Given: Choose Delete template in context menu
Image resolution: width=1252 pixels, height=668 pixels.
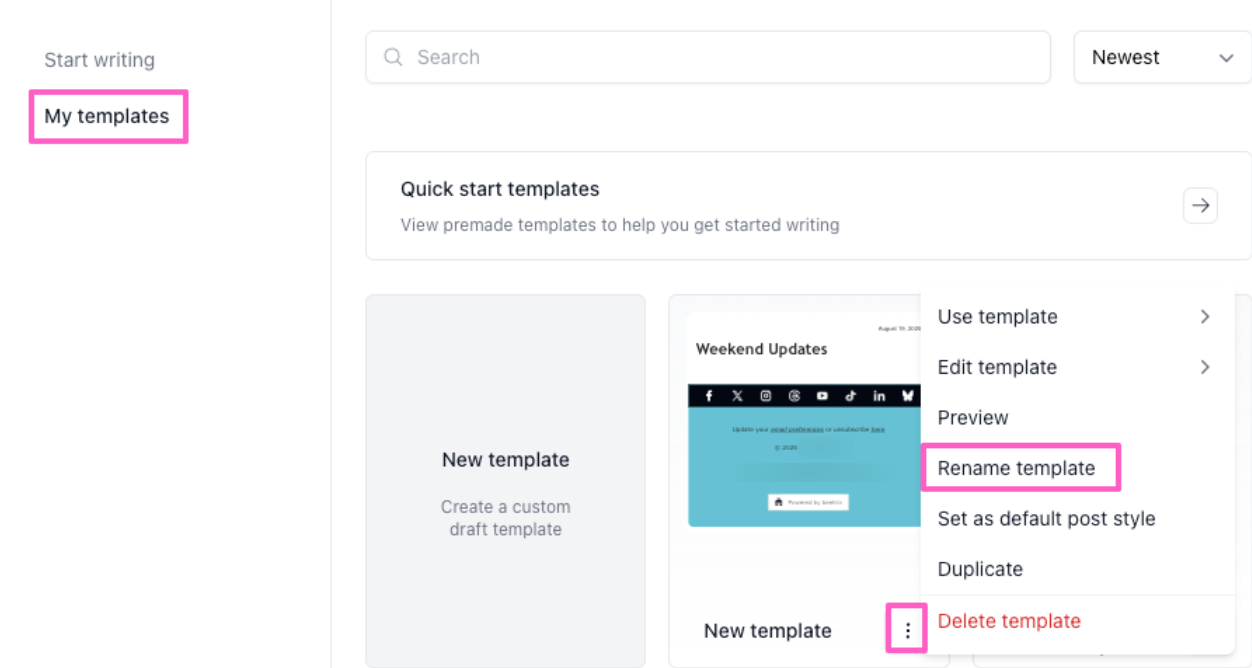Looking at the screenshot, I should click(1009, 621).
